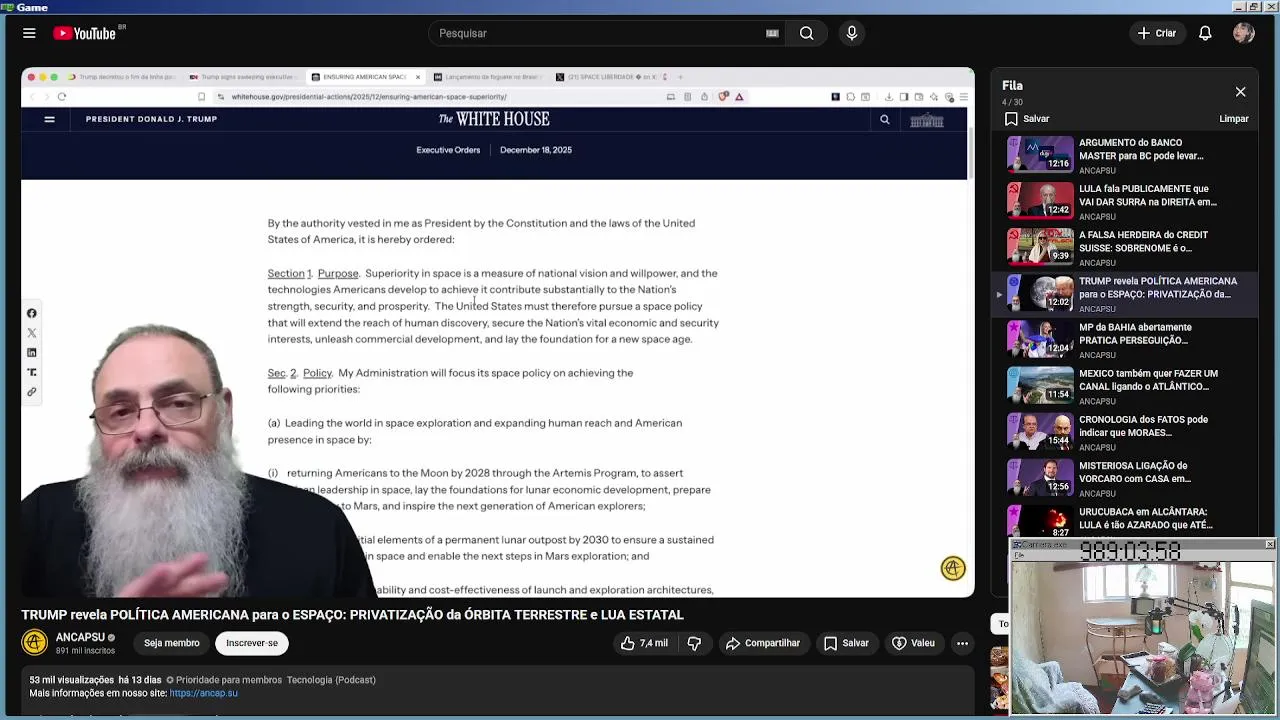
Task: Play URUCUBACA em ALCÂNTARA queue title
Action: 1146,518
